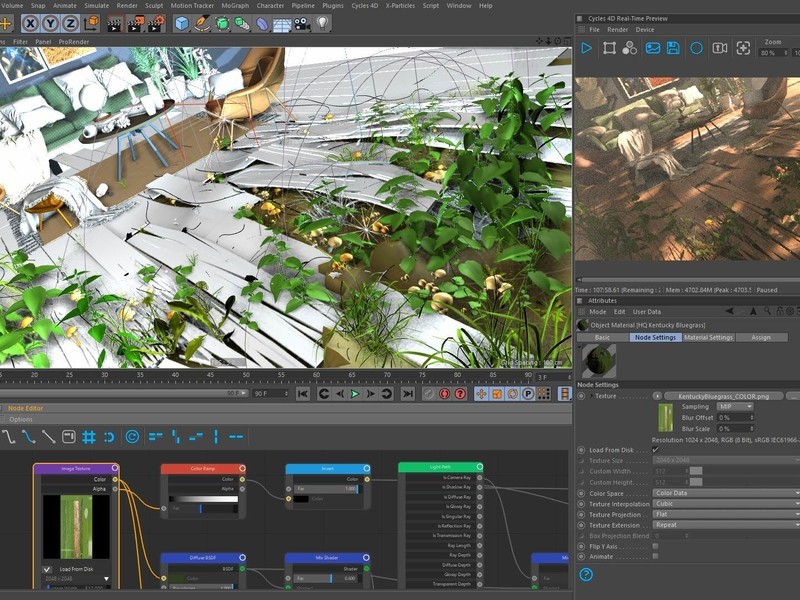The height and width of the screenshot is (600, 800).
Task: Start the Cycles 4D real-time preview play icon
Action: point(587,48)
